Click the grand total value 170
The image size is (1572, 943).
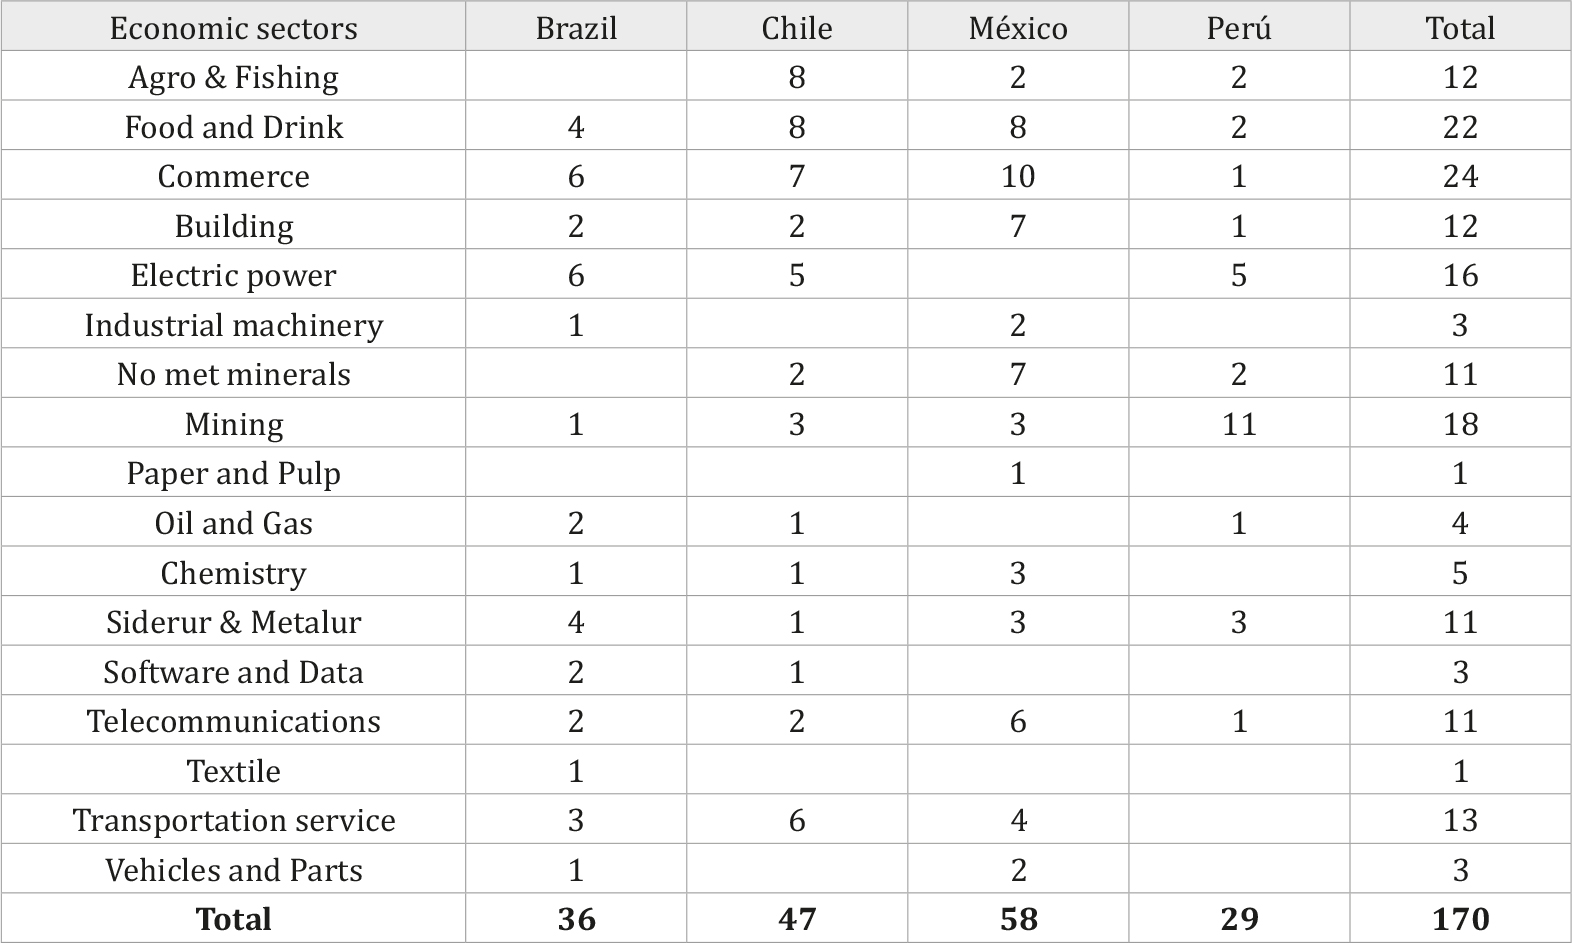pos(1460,919)
